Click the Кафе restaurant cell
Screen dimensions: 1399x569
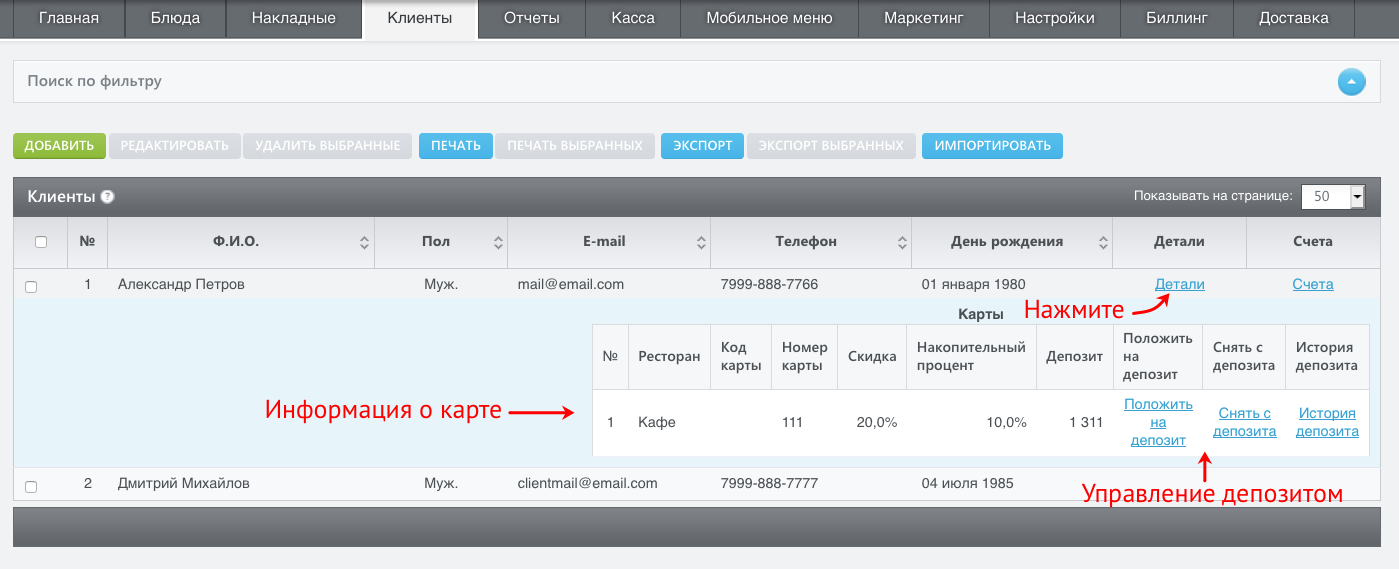657,422
